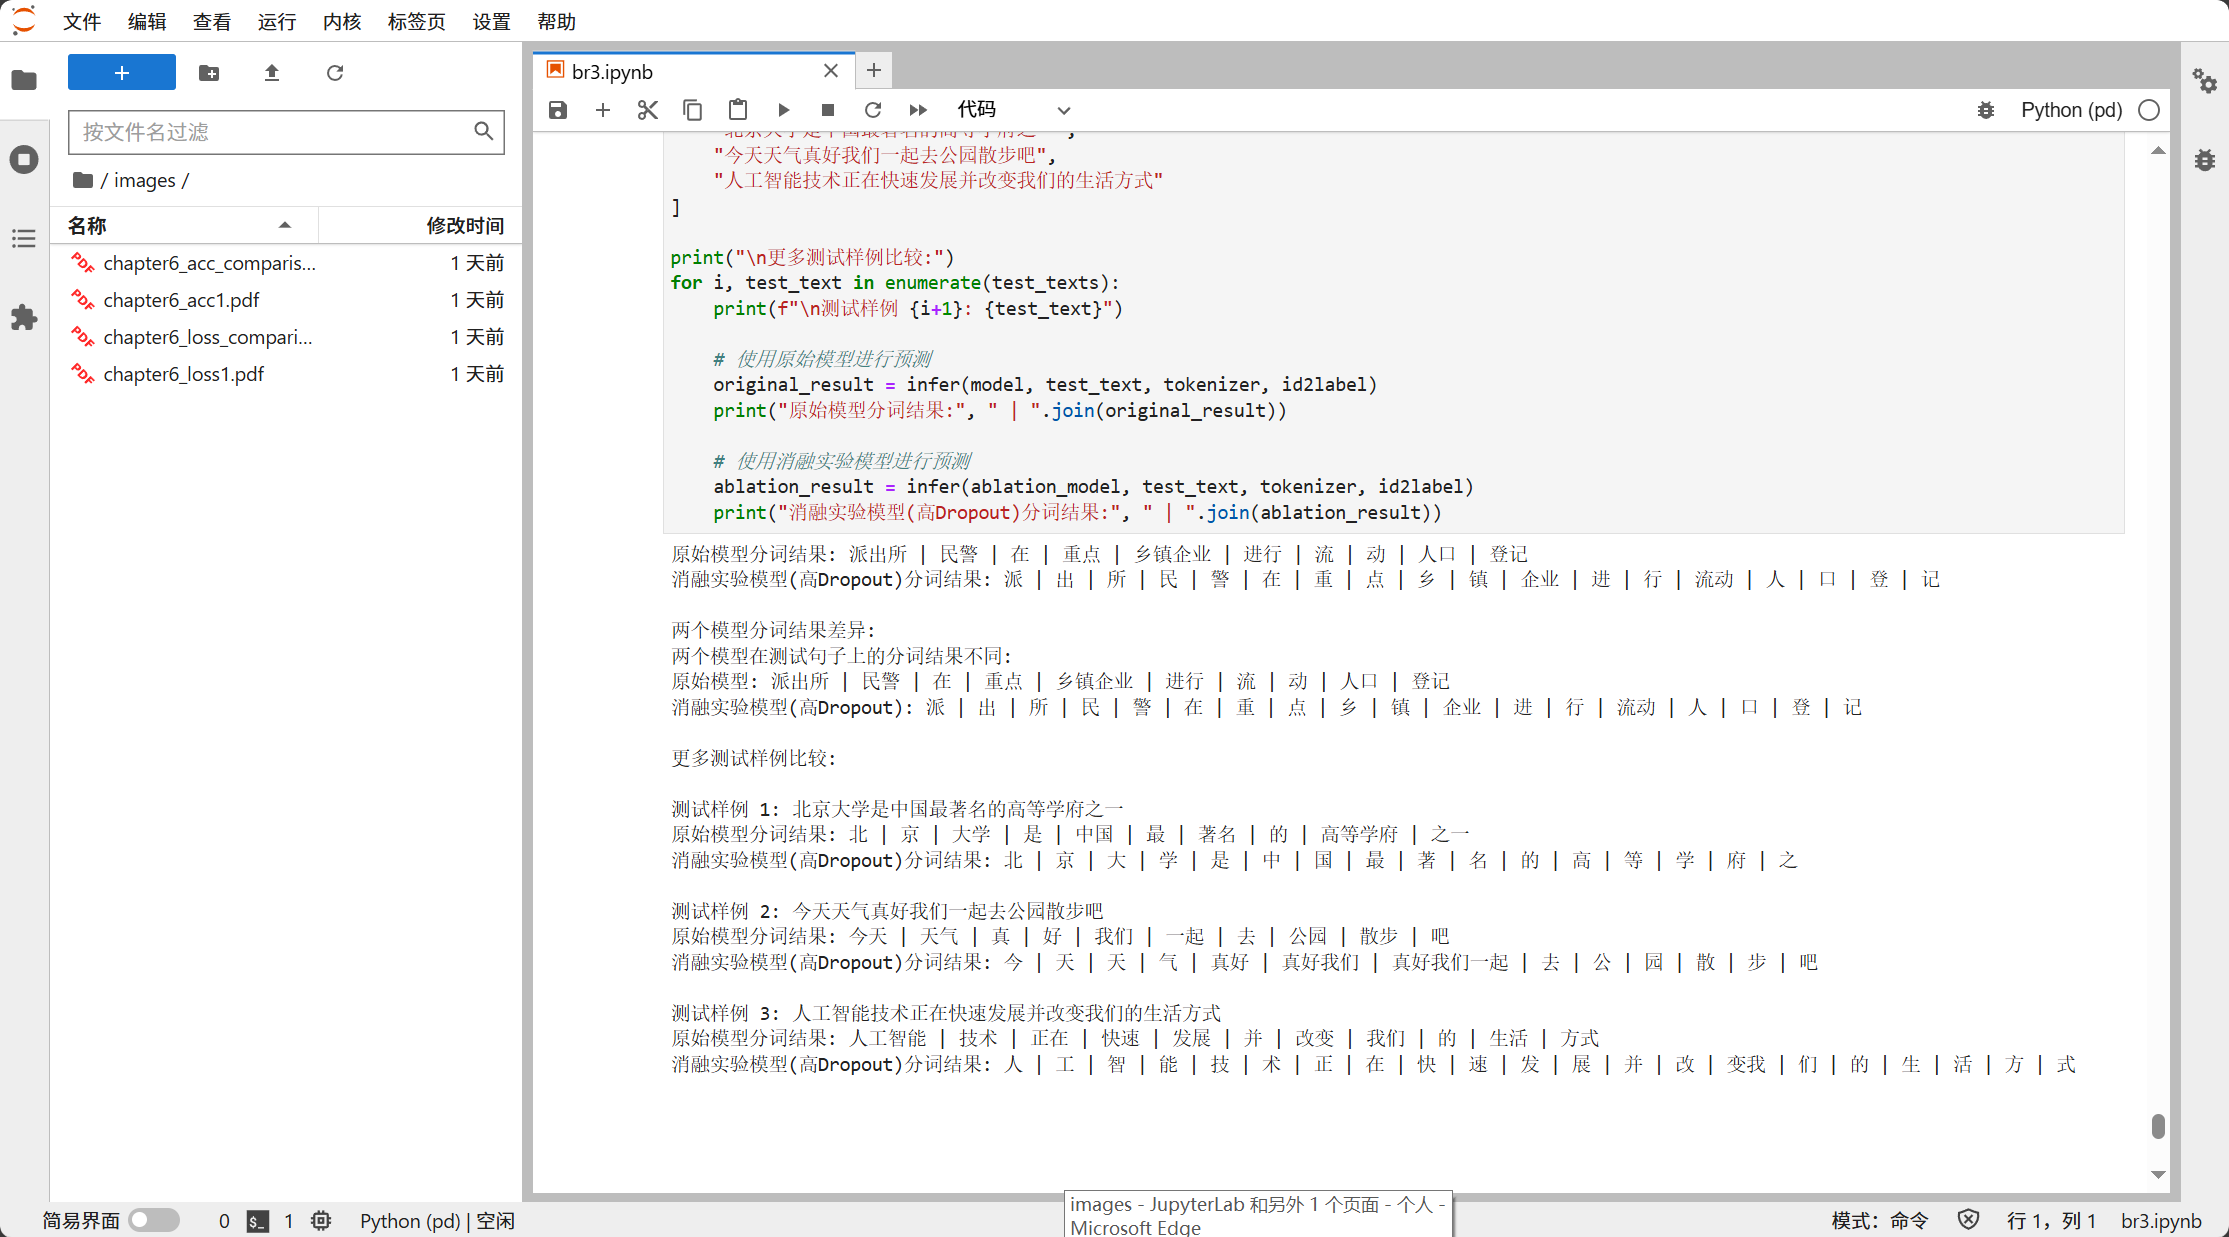Open the file browser sidebar tab
This screenshot has height=1237, width=2229.
tap(24, 80)
